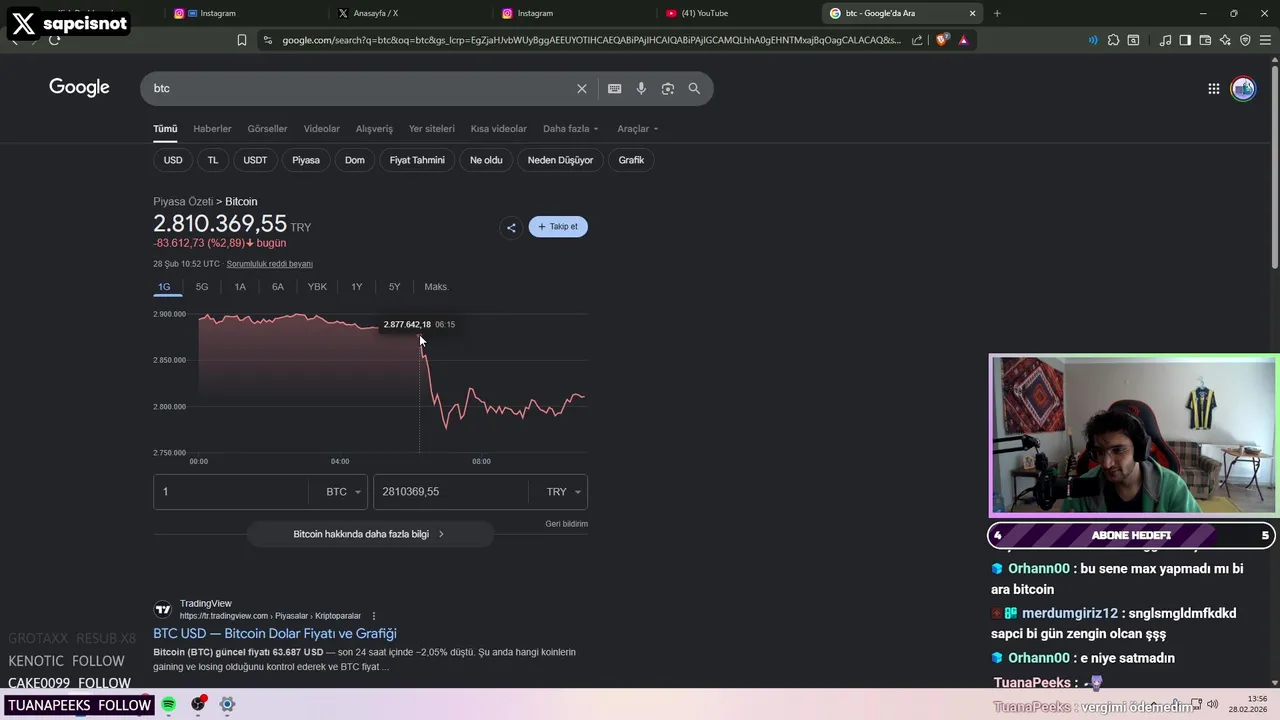
Task: Open the Google apps grid
Action: point(1214,89)
